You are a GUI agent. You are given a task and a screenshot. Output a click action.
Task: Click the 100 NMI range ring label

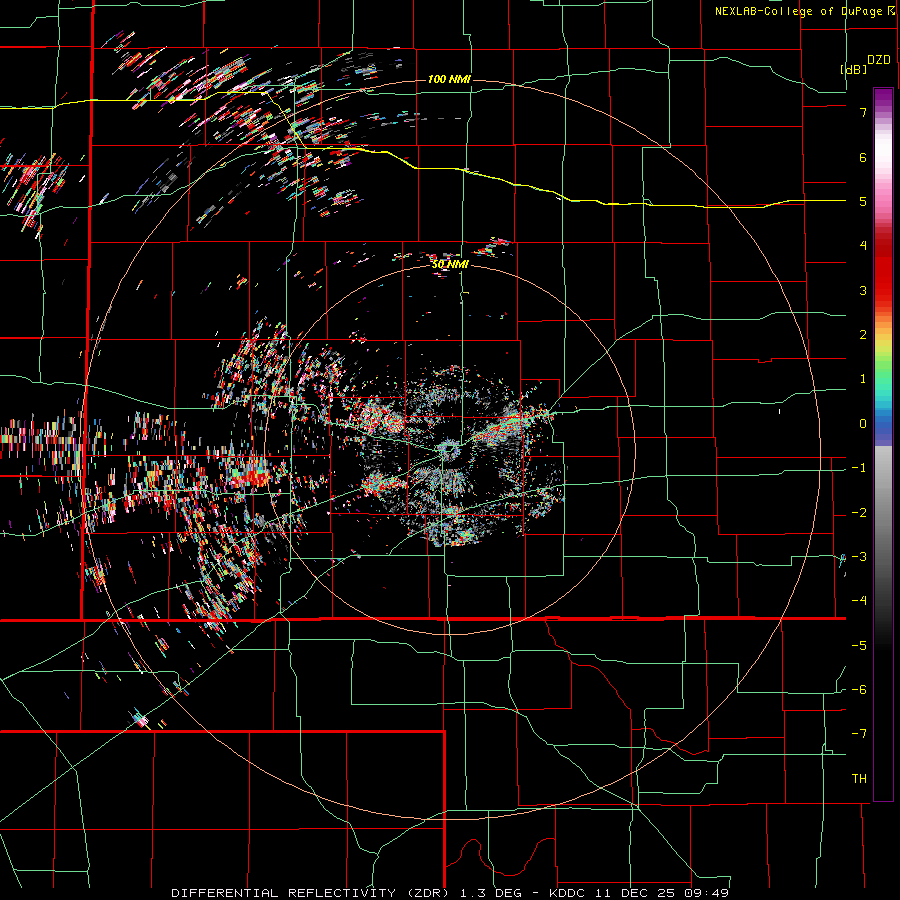click(449, 79)
